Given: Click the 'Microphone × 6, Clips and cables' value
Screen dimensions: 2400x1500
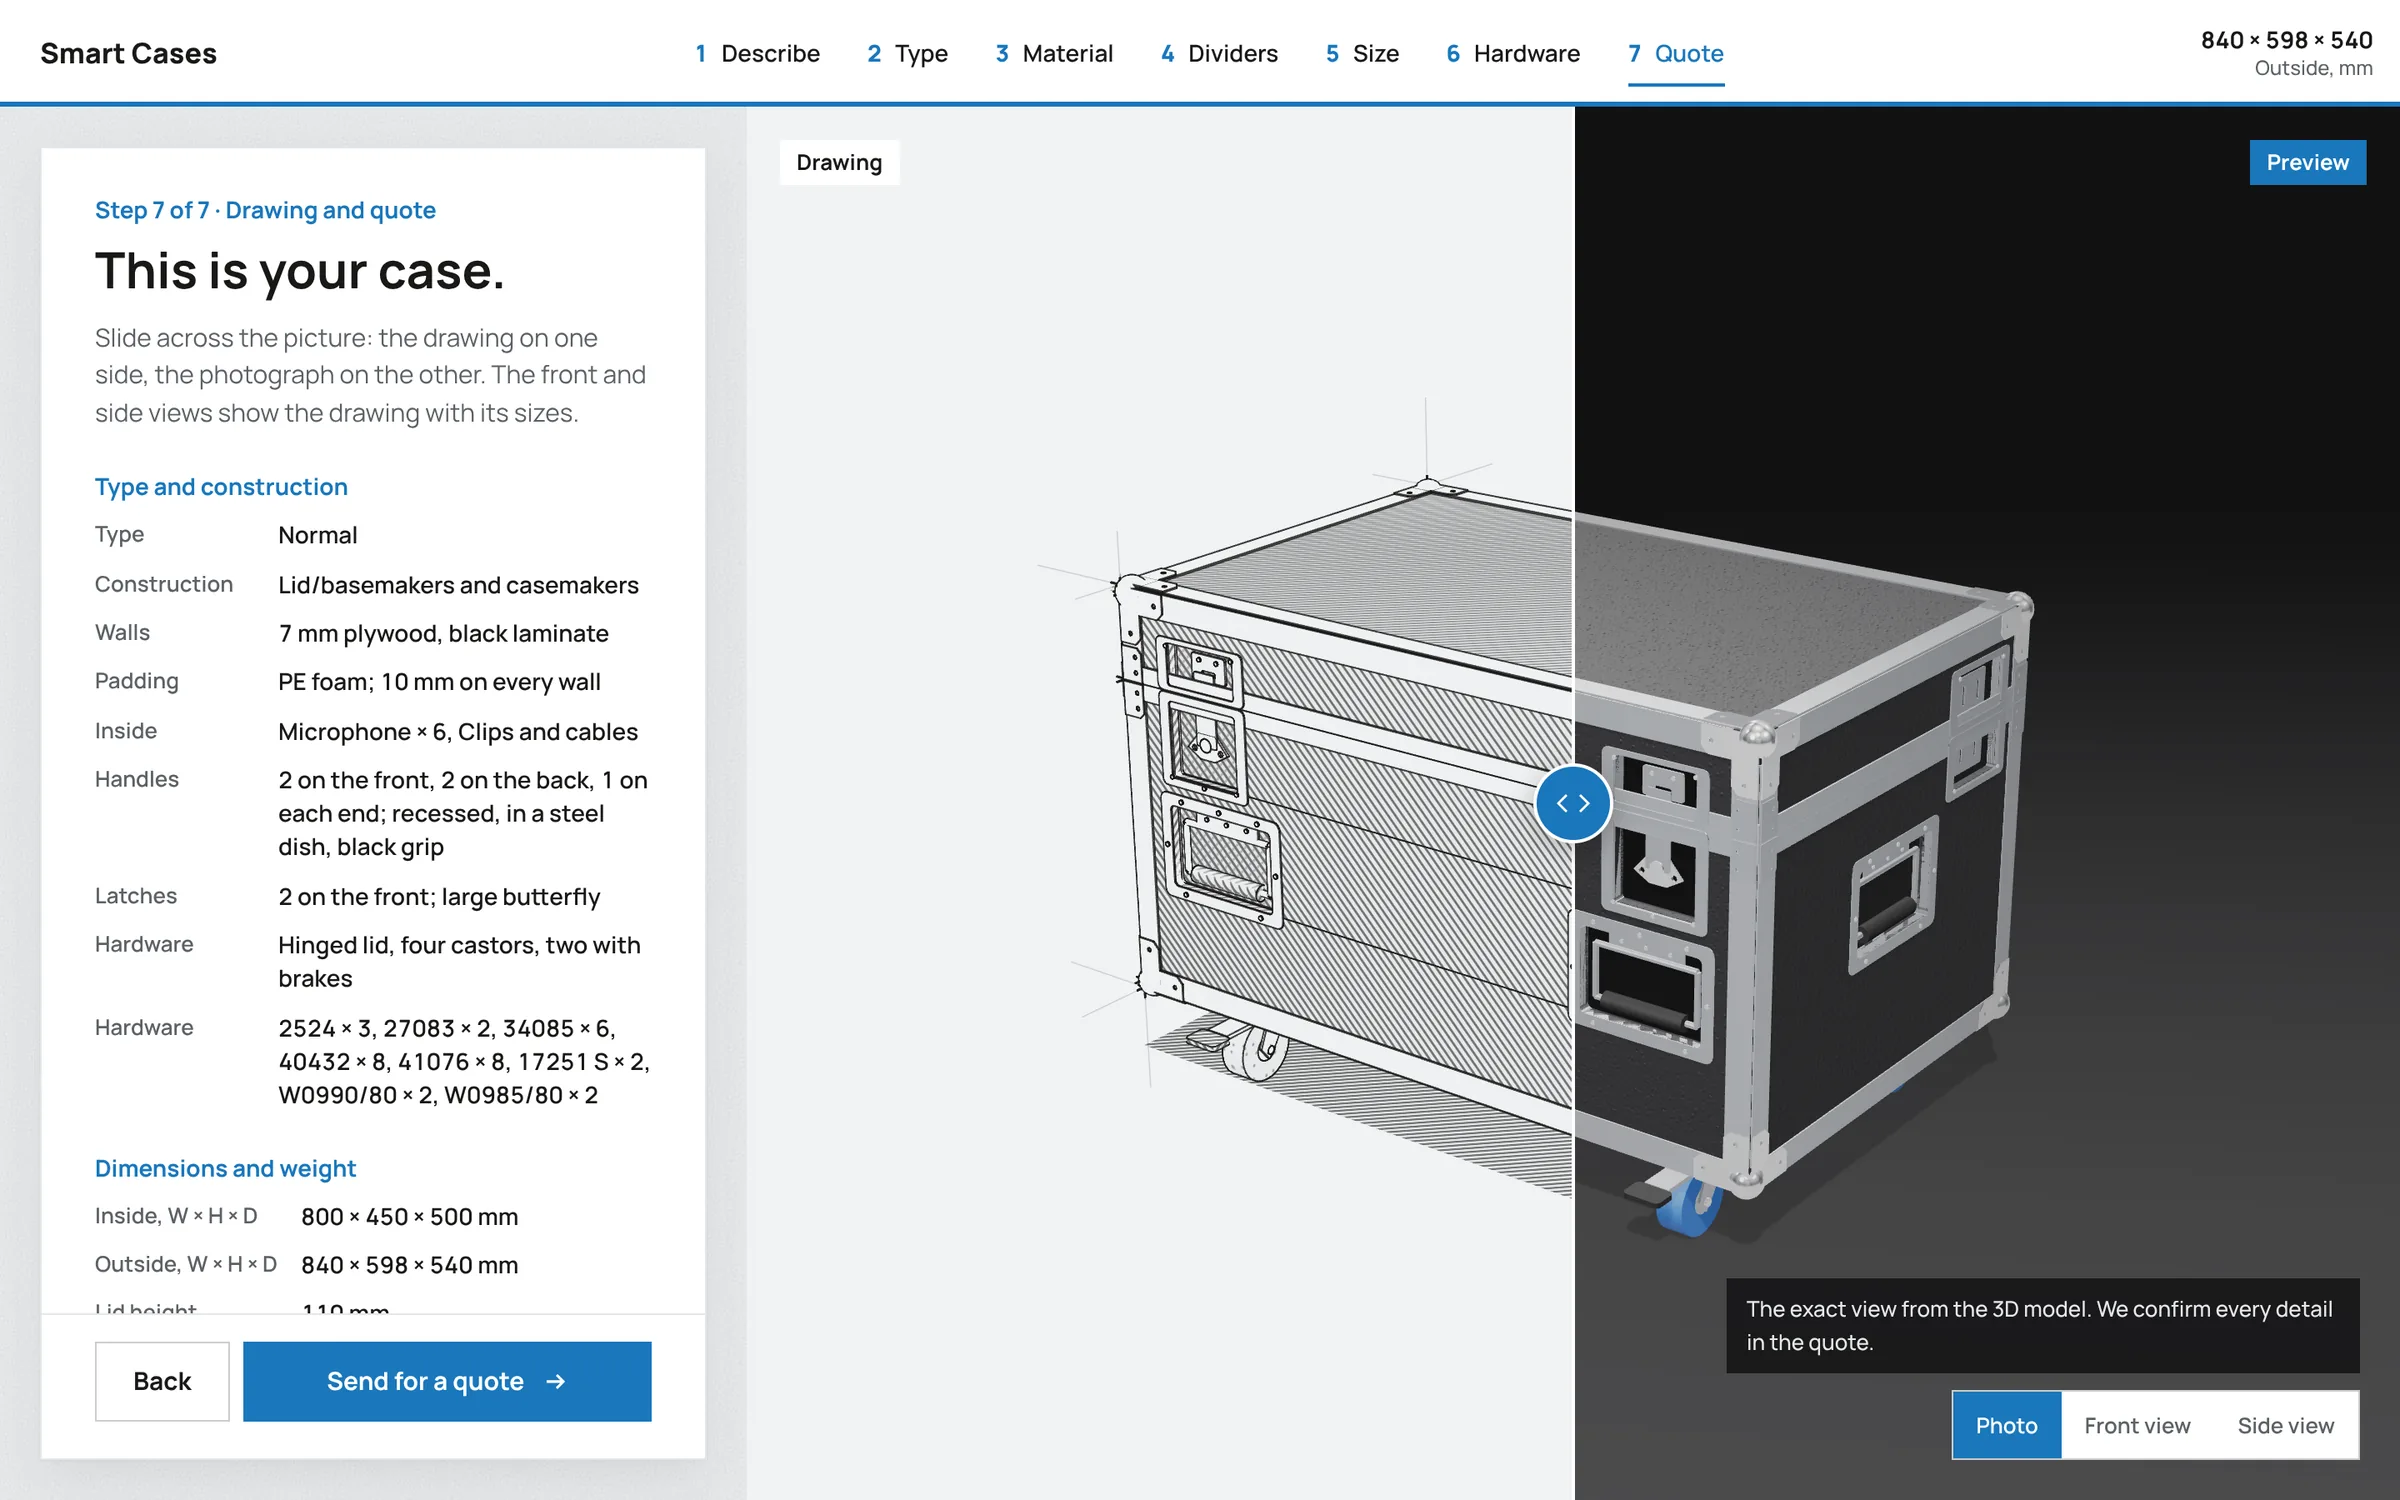Looking at the screenshot, I should click(458, 731).
